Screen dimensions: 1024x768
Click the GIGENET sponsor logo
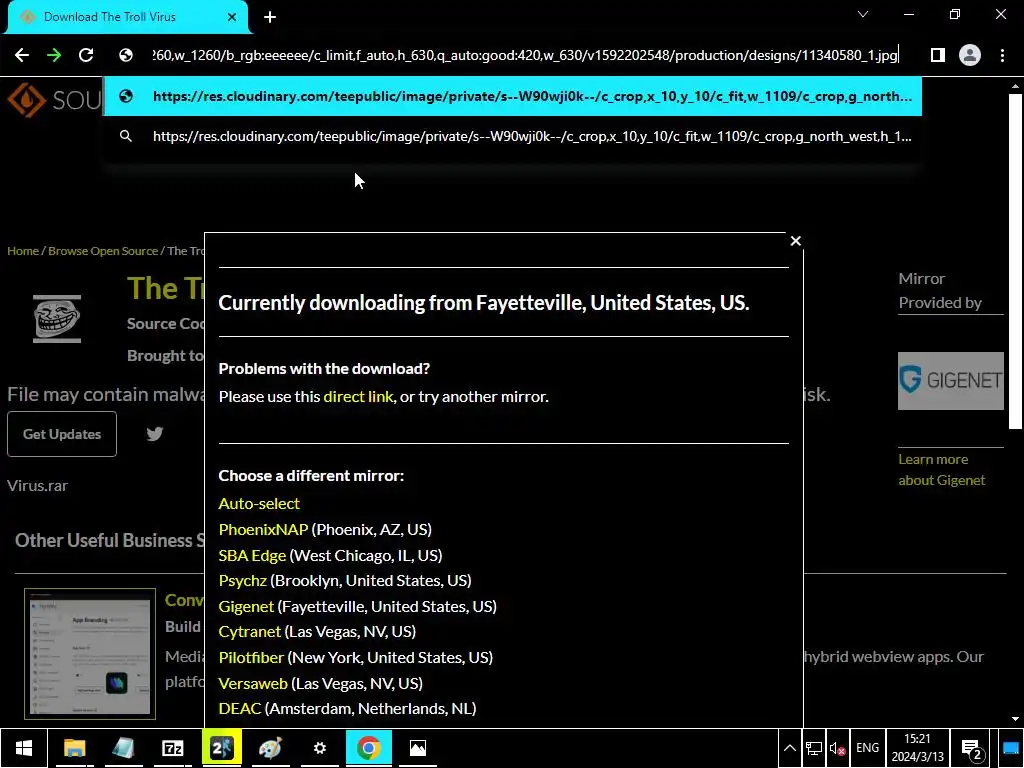[x=950, y=381]
